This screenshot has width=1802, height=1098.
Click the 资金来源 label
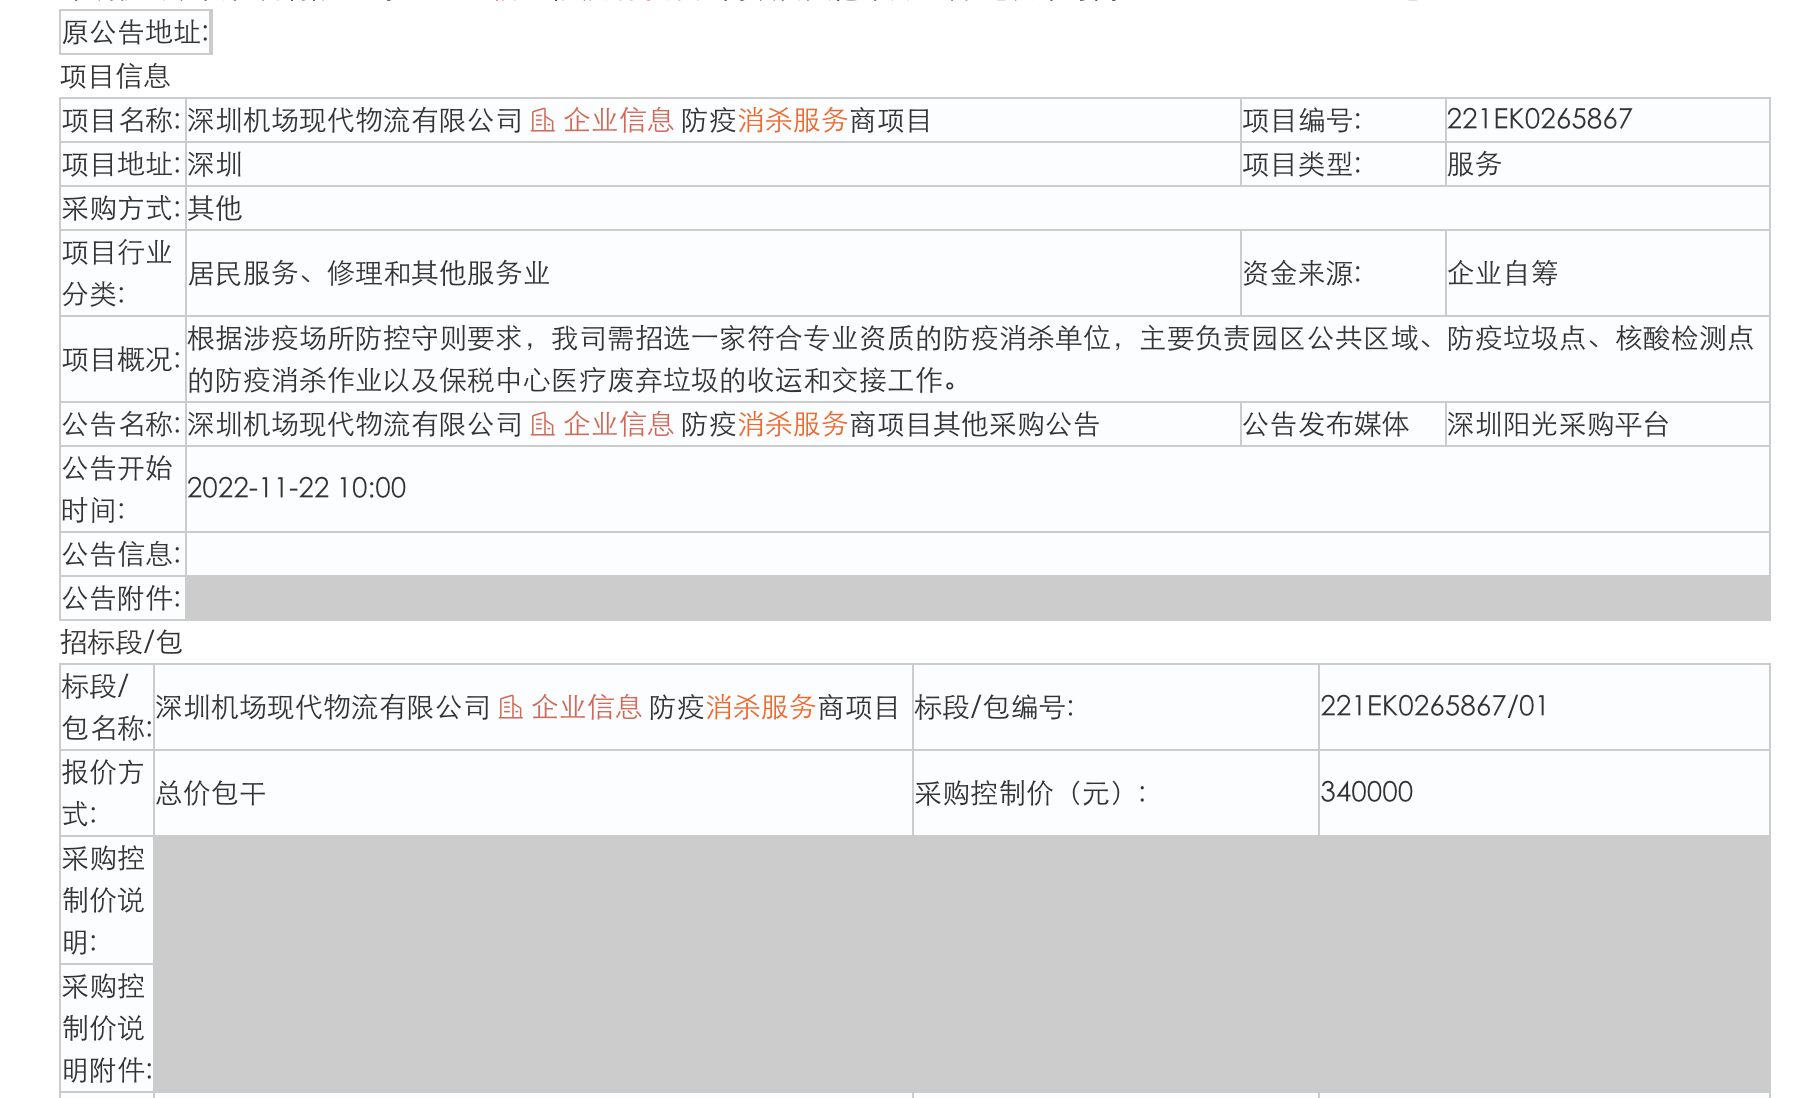pos(1301,274)
